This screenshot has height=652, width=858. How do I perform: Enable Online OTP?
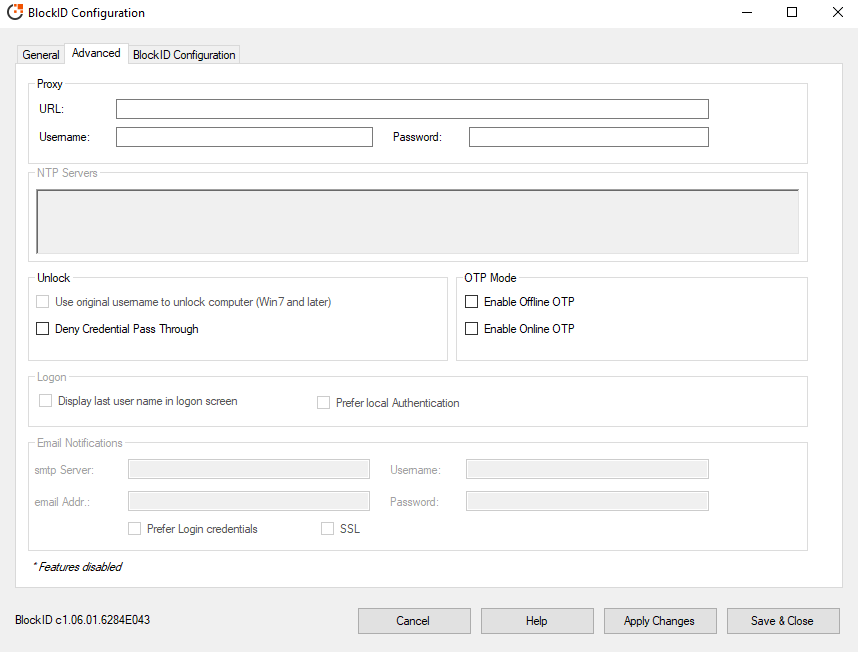click(471, 328)
